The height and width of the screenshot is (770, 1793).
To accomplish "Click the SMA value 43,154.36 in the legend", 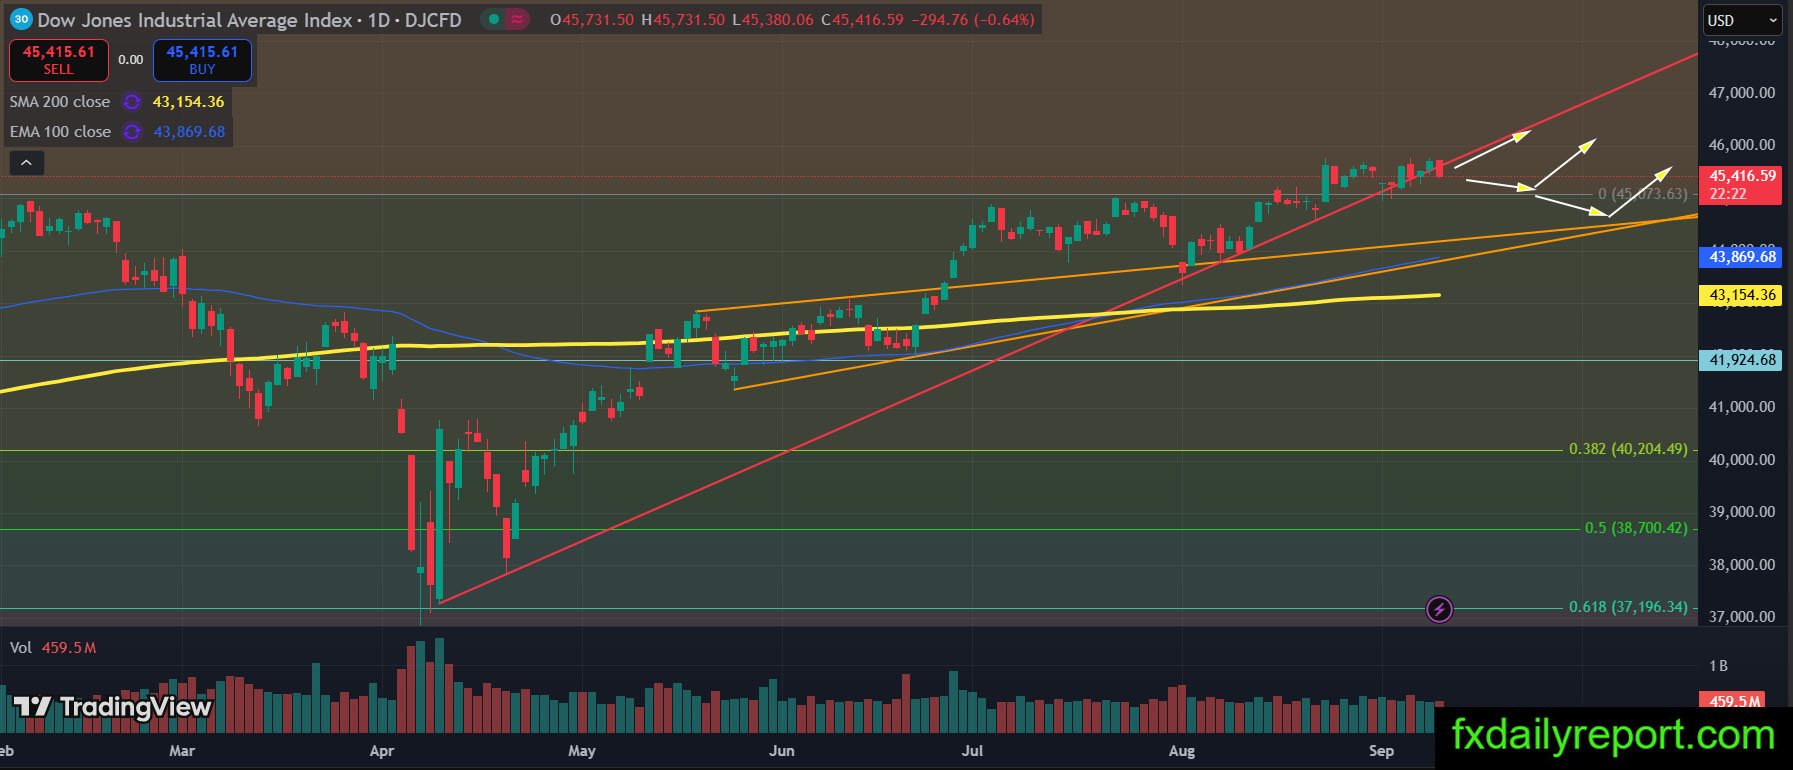I will coord(188,102).
